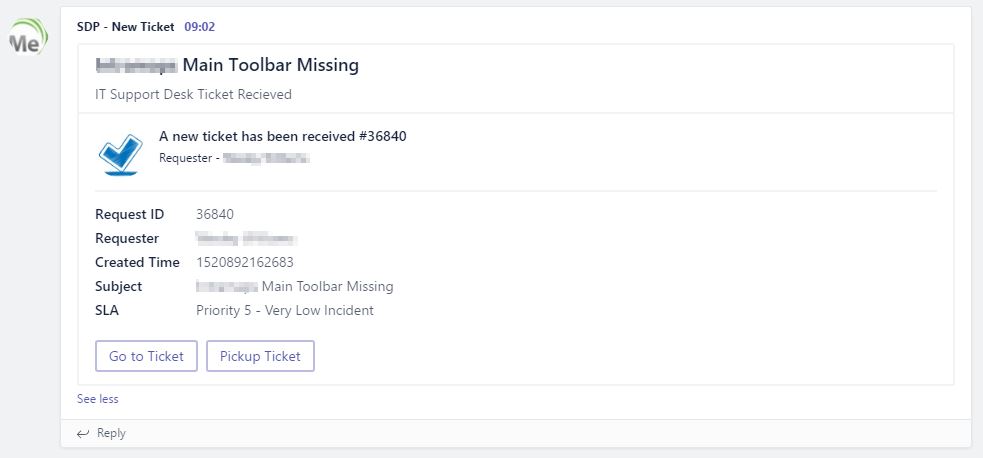Click the new ticket received #36840 heading
The image size is (983, 458).
coord(283,136)
